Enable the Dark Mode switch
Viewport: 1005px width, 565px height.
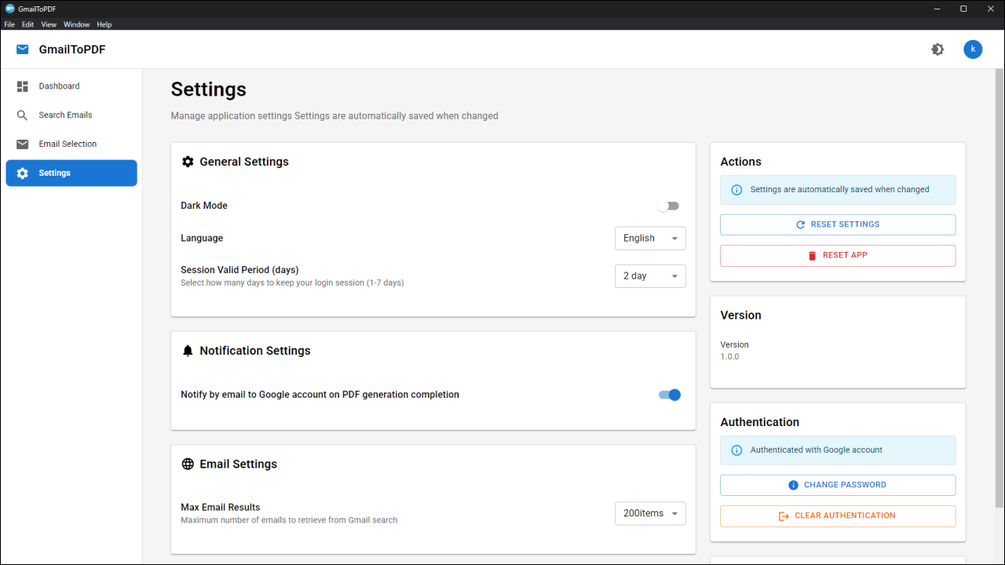pyautogui.click(x=668, y=206)
